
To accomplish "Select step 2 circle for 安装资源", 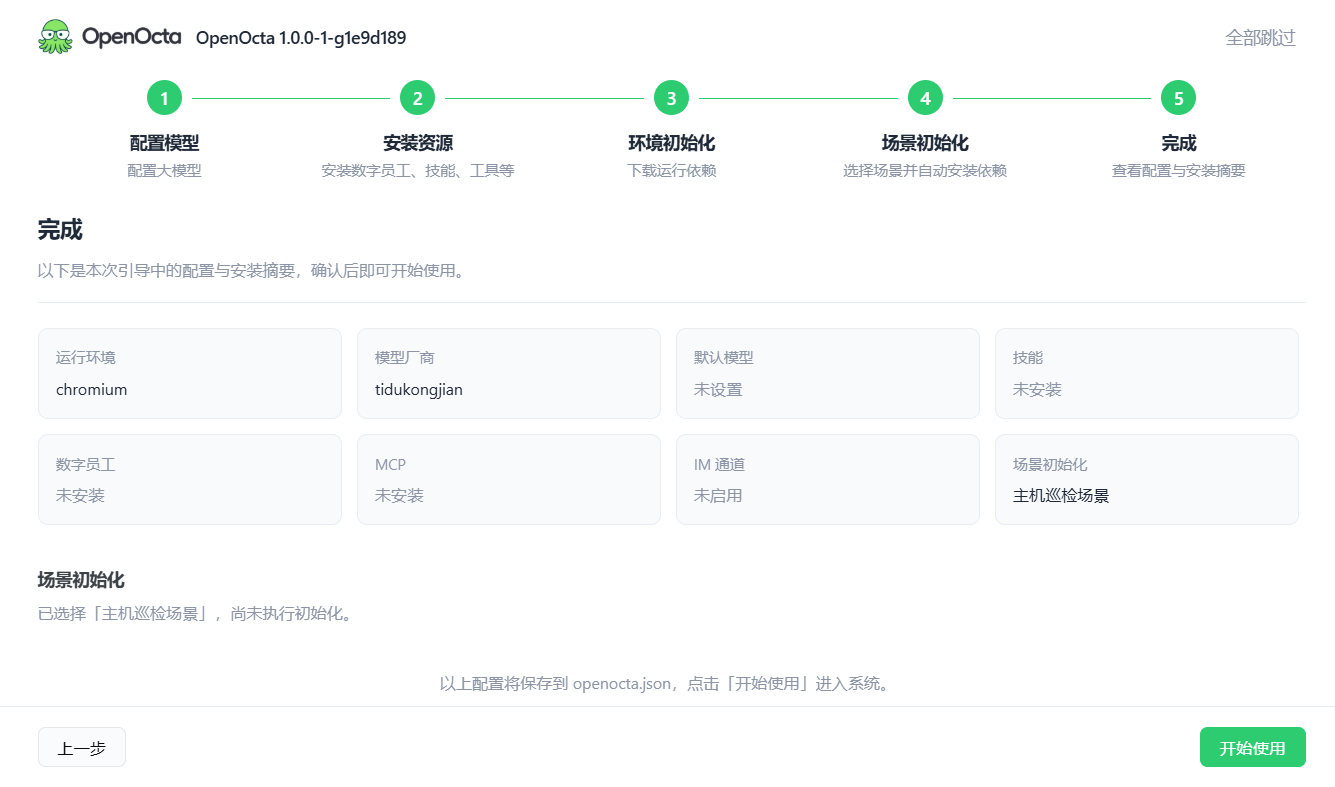I will point(418,98).
